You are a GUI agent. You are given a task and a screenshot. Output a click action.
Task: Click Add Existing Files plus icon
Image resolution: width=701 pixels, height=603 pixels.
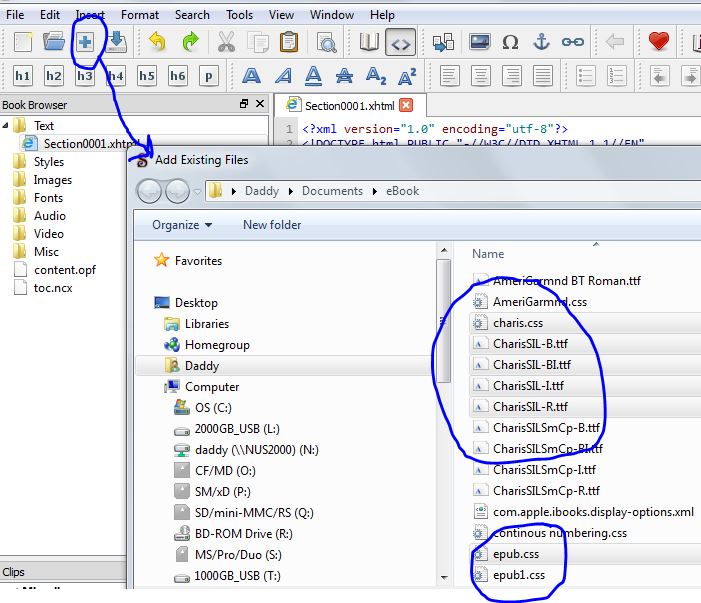(x=85, y=42)
